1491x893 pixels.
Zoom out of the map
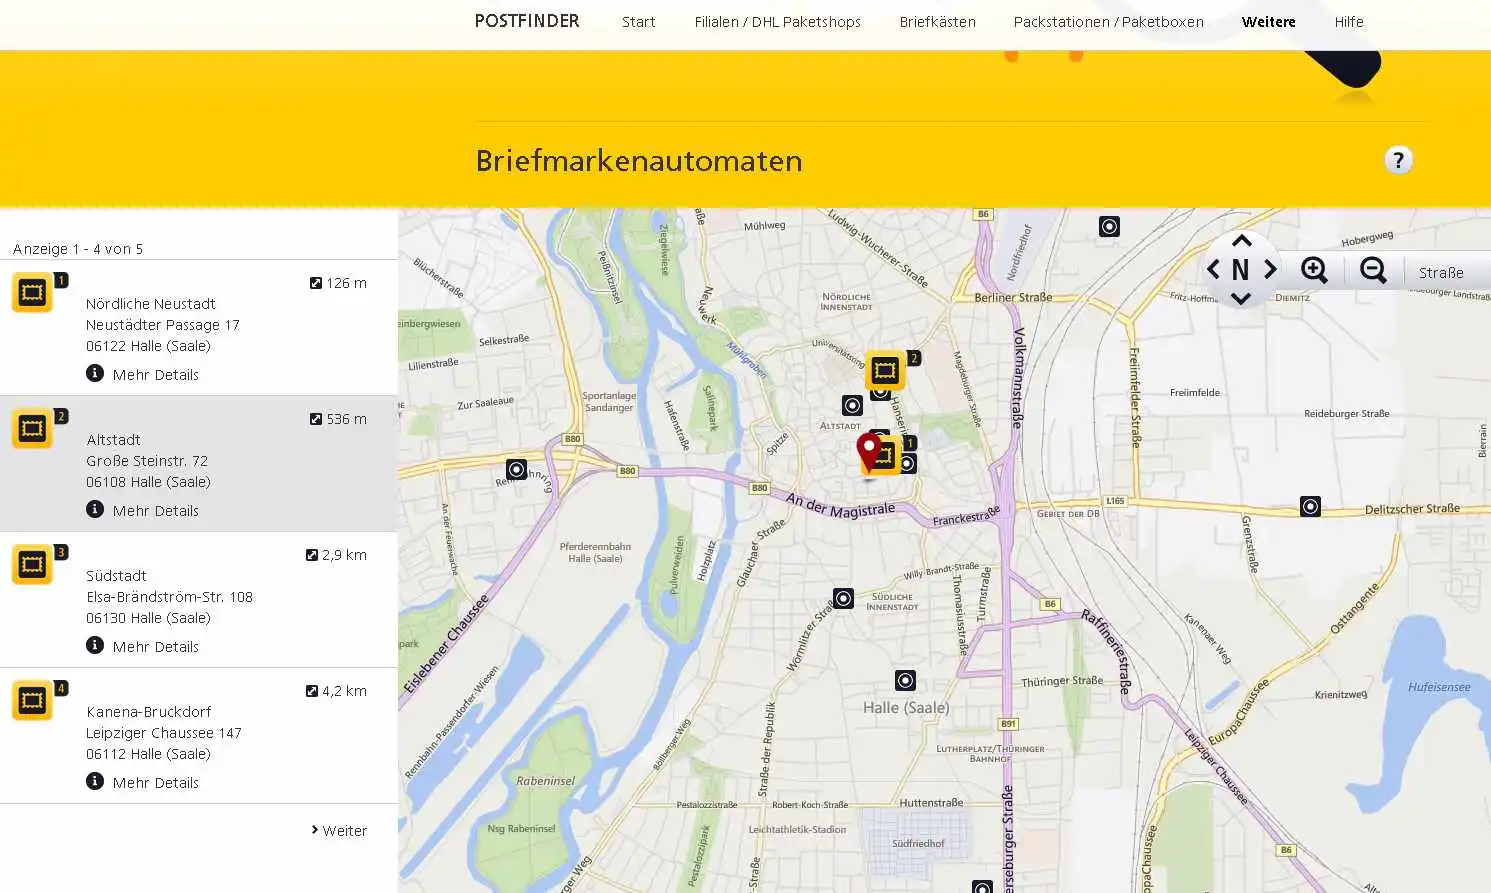[x=1373, y=270]
